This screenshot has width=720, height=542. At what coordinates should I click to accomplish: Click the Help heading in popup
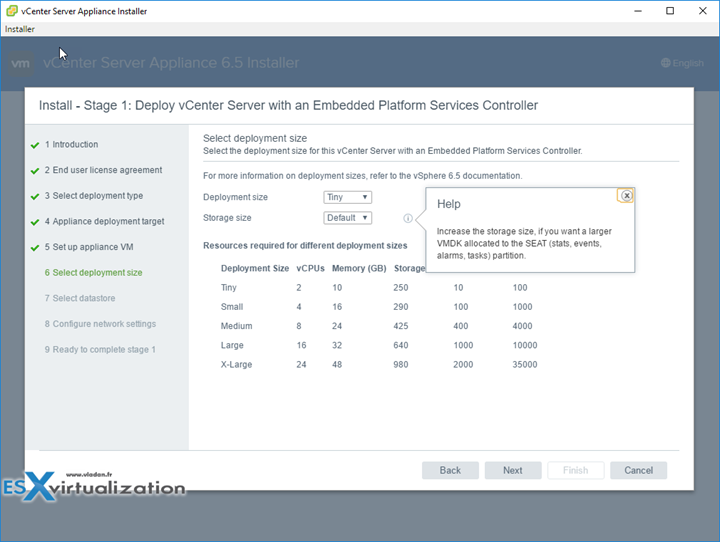point(449,204)
